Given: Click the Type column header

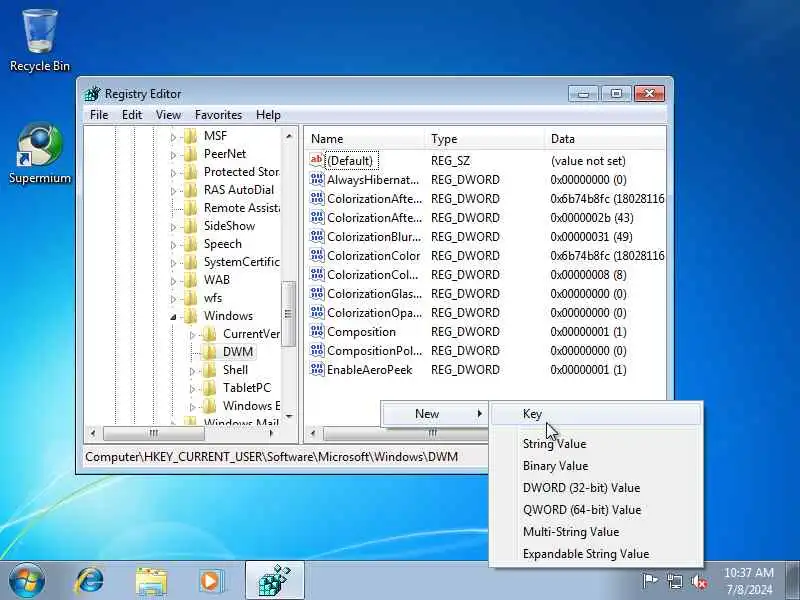Looking at the screenshot, I should pyautogui.click(x=485, y=139).
